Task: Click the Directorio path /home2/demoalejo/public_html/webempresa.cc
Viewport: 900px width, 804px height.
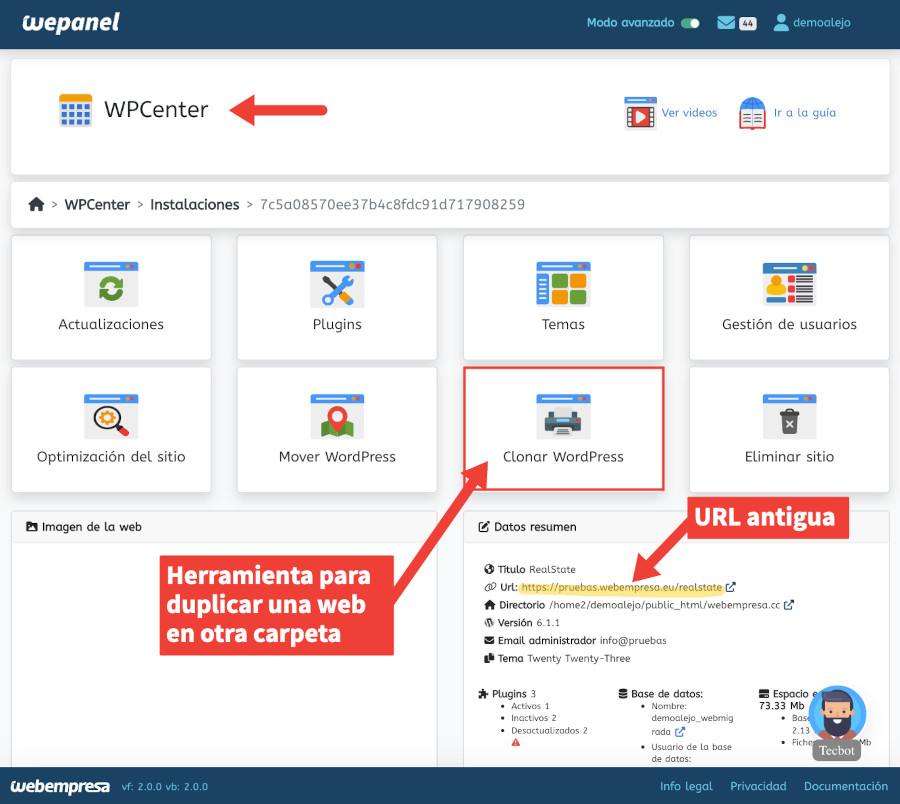Action: click(x=665, y=605)
